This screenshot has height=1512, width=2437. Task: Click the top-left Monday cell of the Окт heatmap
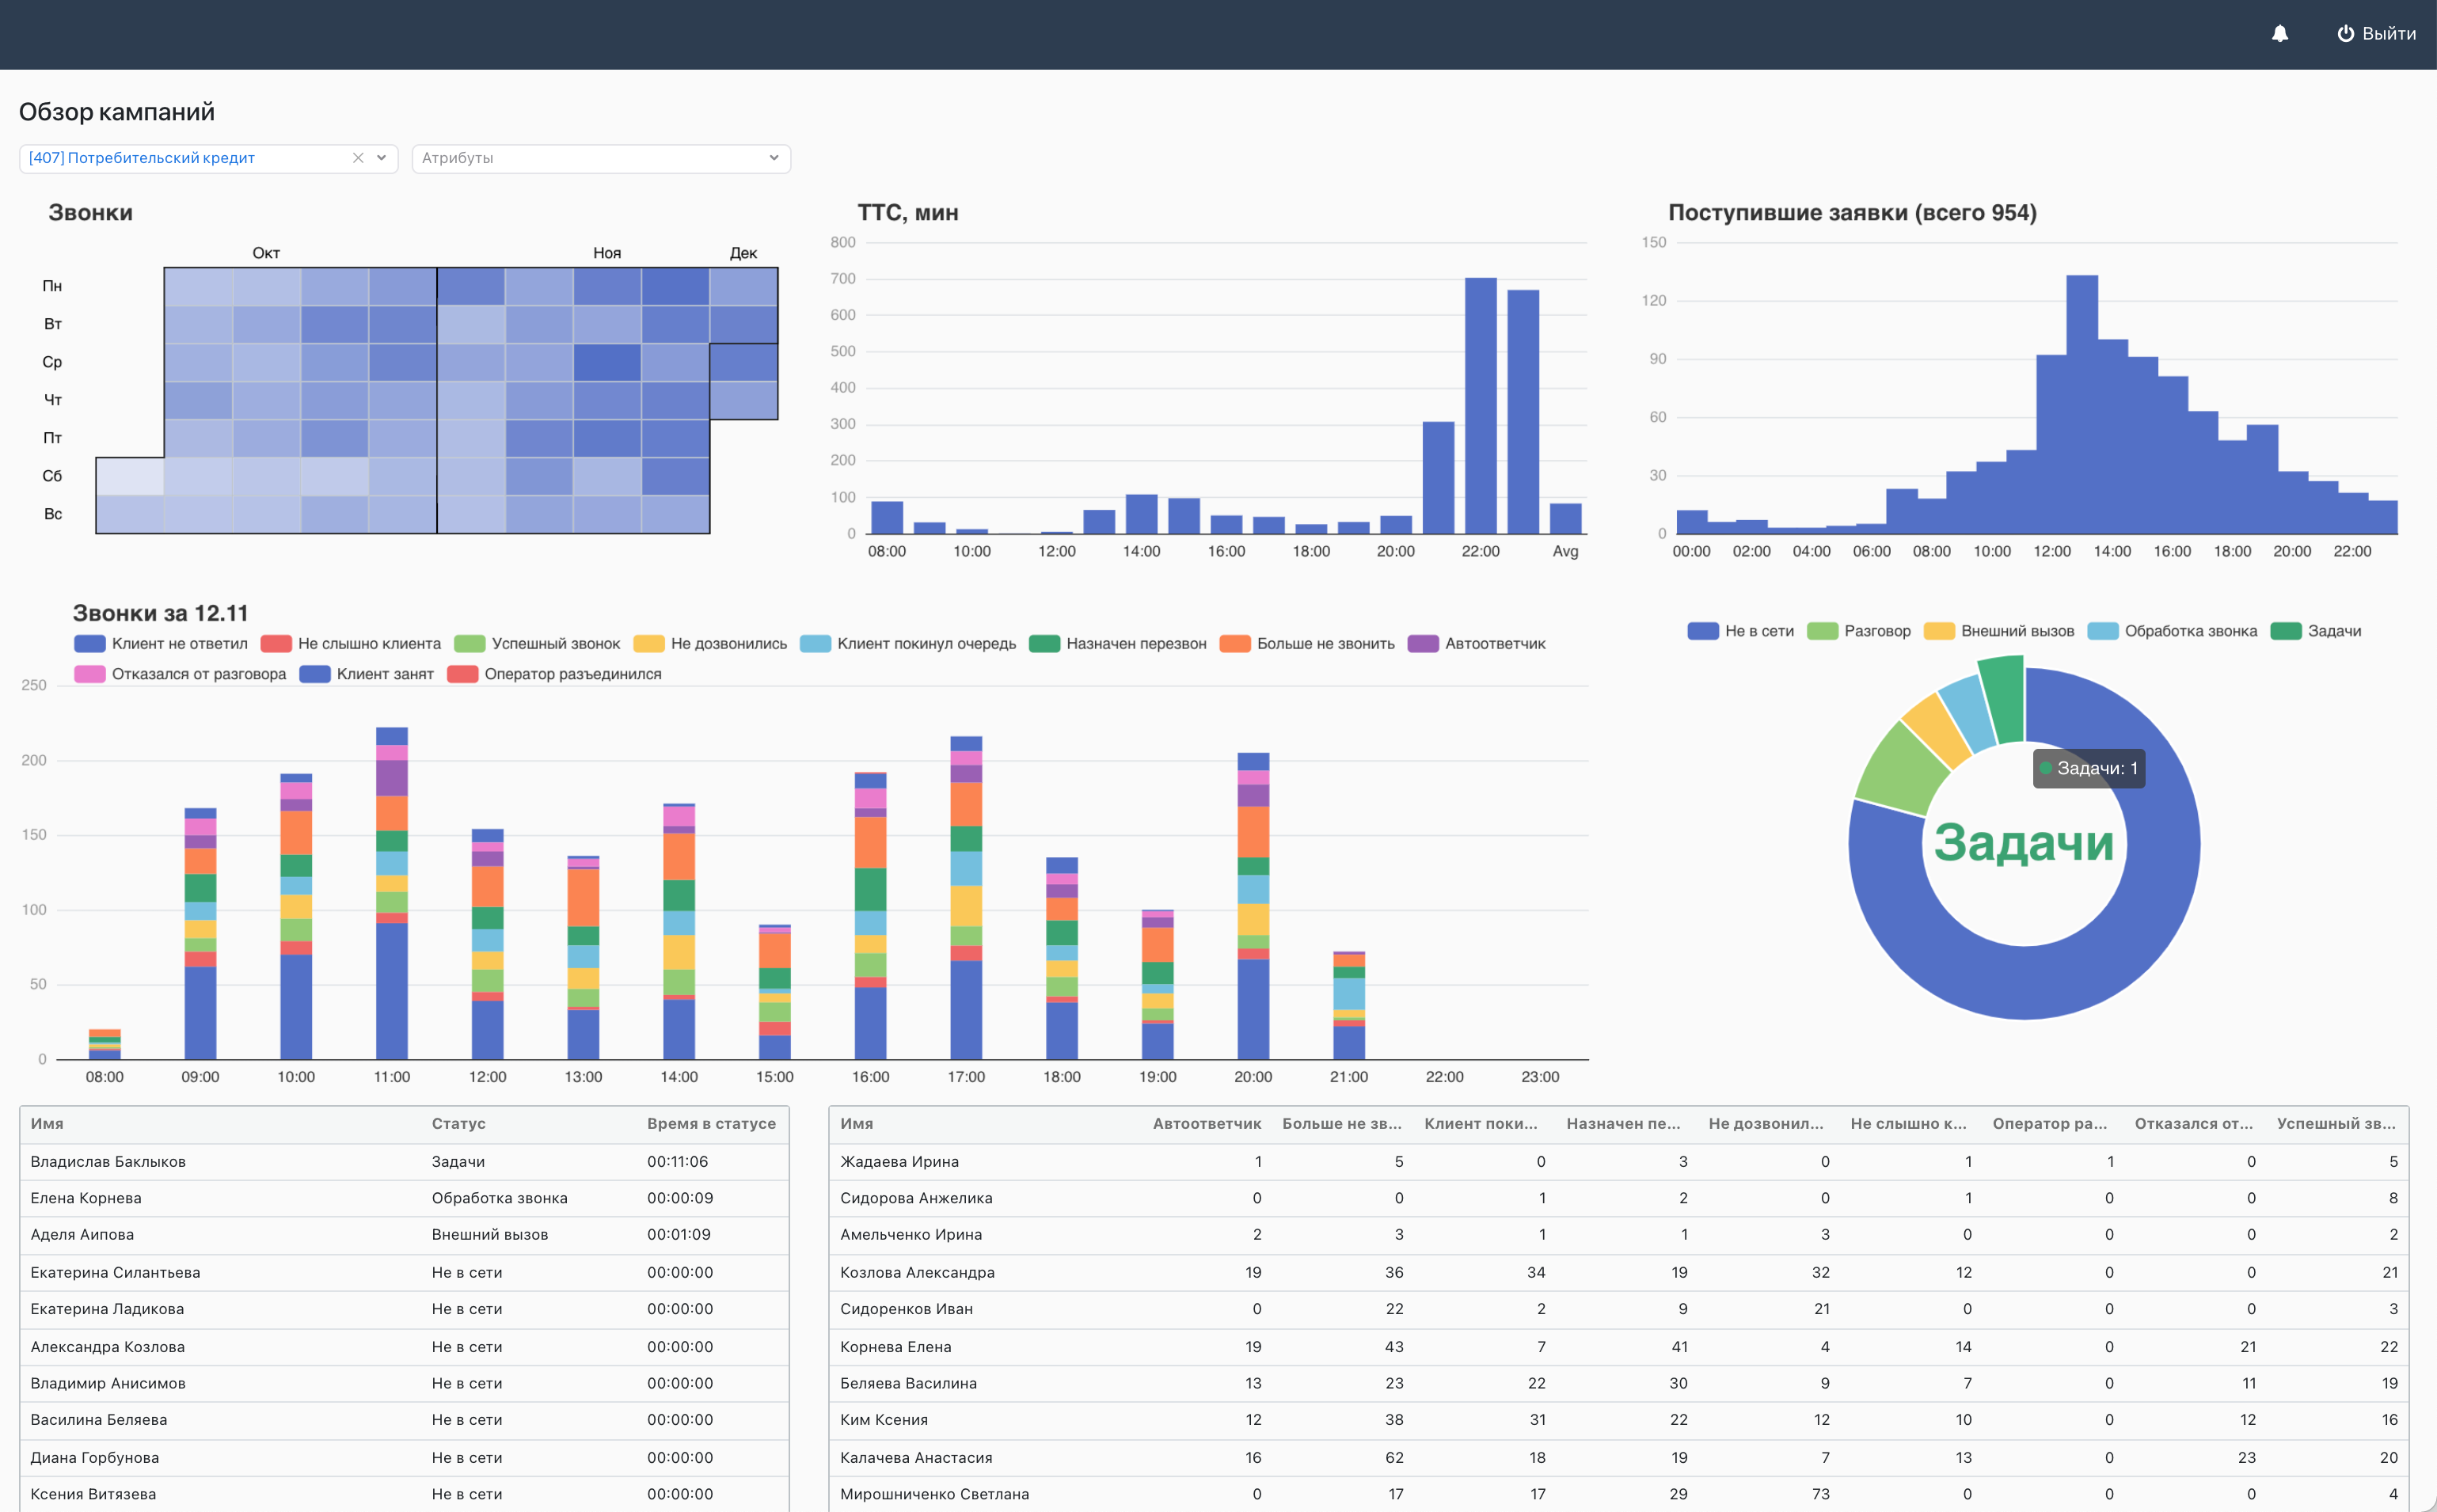(x=198, y=287)
